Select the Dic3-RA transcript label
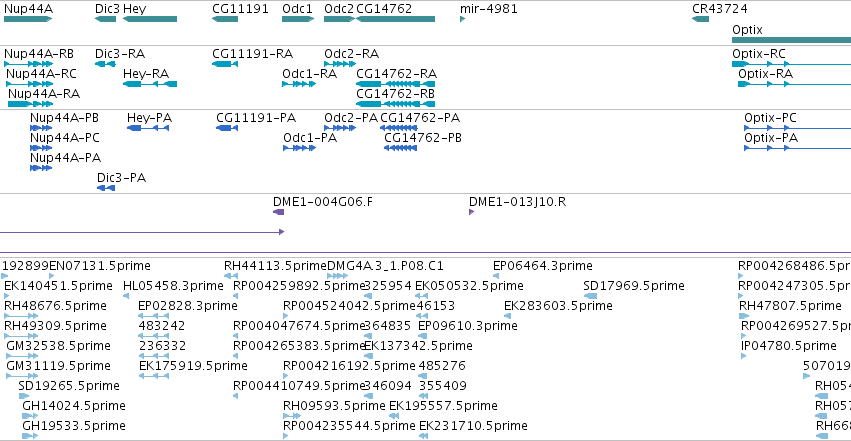The width and height of the screenshot is (851, 441). click(120, 54)
